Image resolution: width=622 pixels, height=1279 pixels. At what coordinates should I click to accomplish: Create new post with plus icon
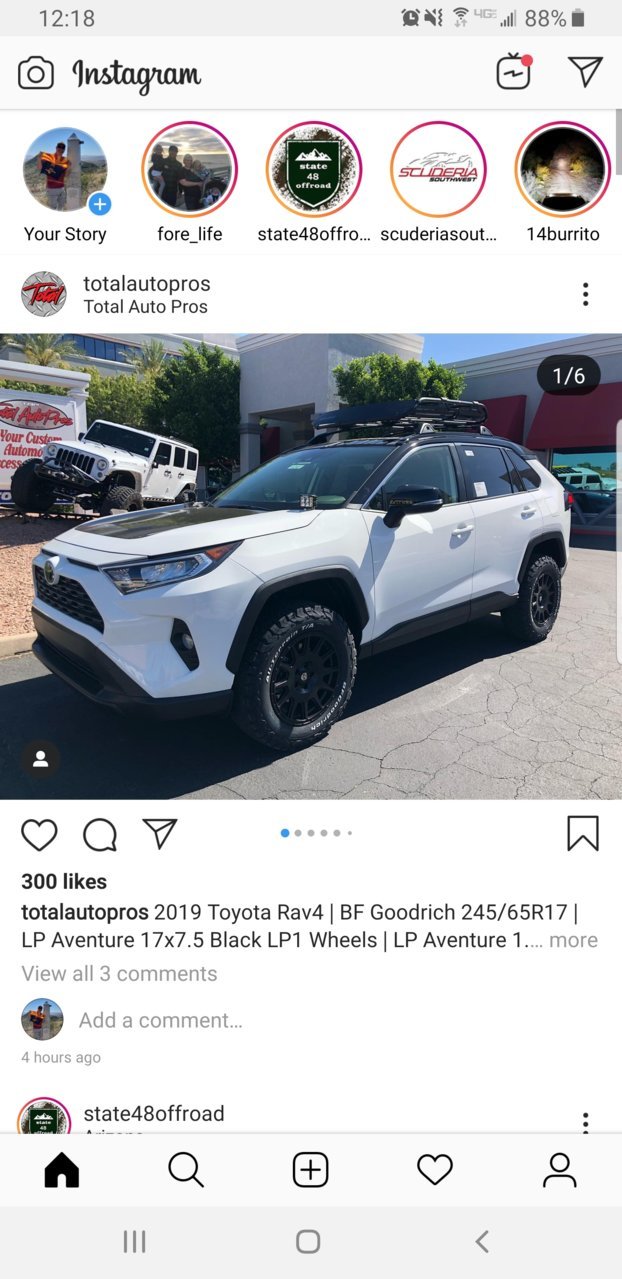(x=310, y=1170)
